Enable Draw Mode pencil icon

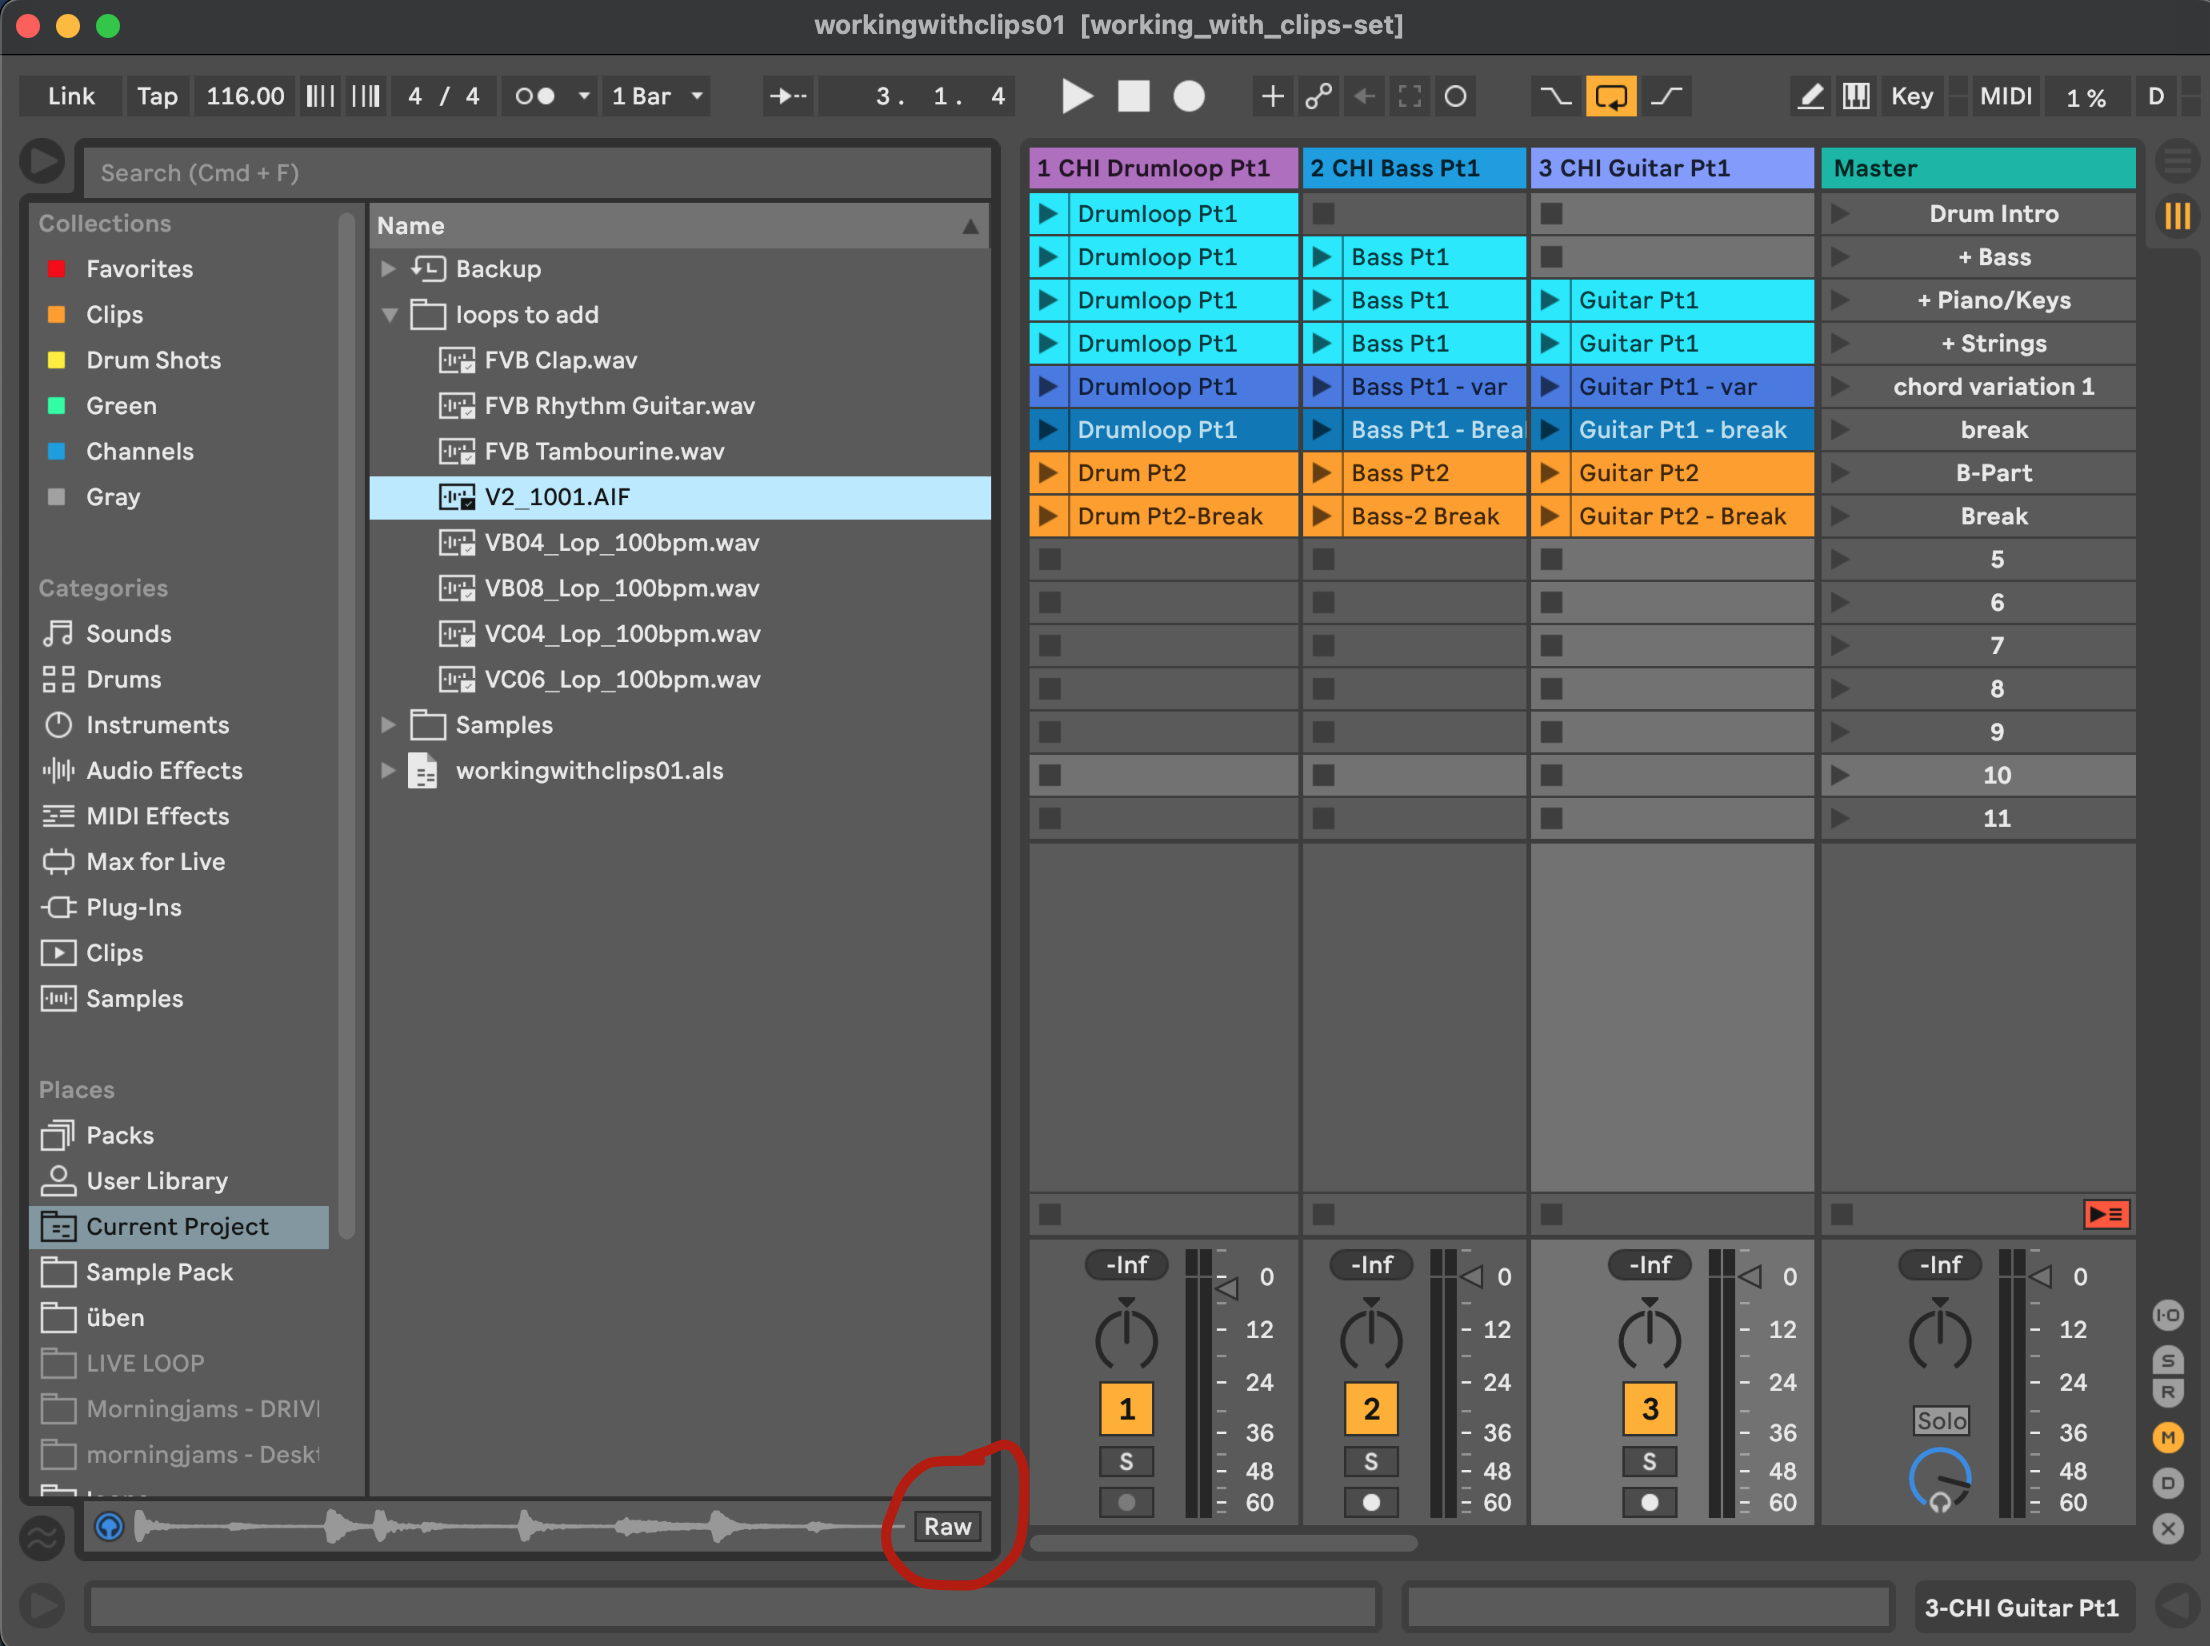[1811, 96]
